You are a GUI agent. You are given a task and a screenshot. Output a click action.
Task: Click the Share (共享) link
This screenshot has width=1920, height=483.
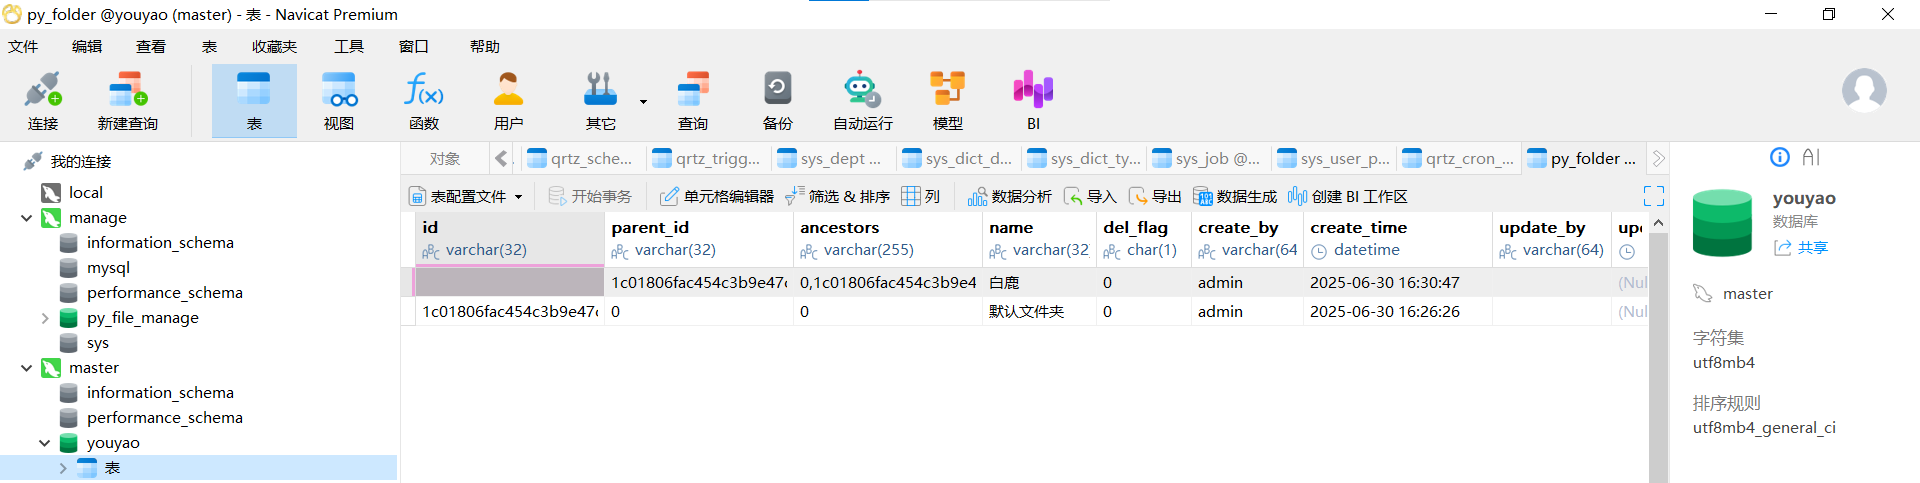[1801, 247]
